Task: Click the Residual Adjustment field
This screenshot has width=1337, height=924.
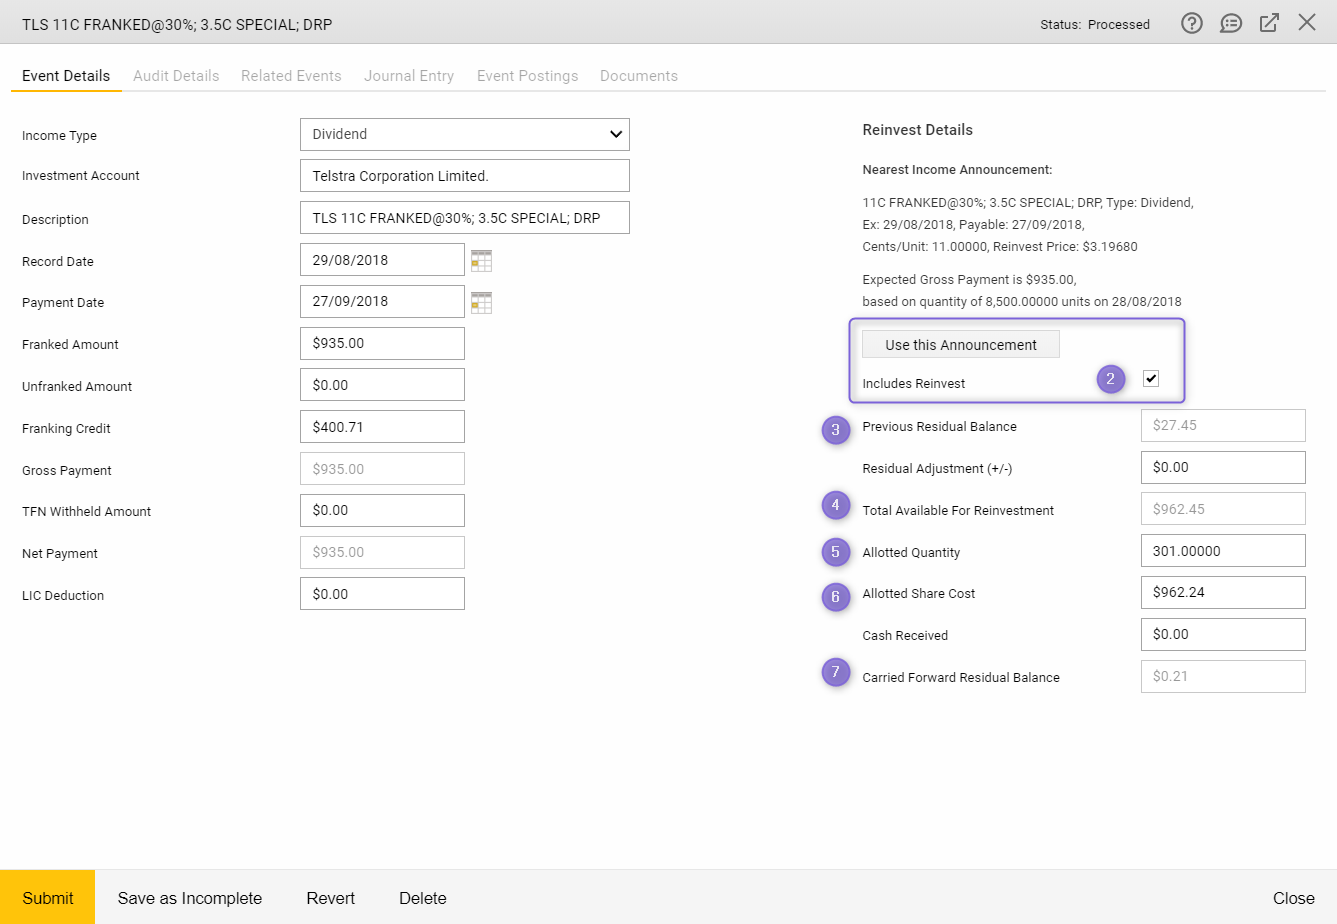Action: click(1223, 467)
